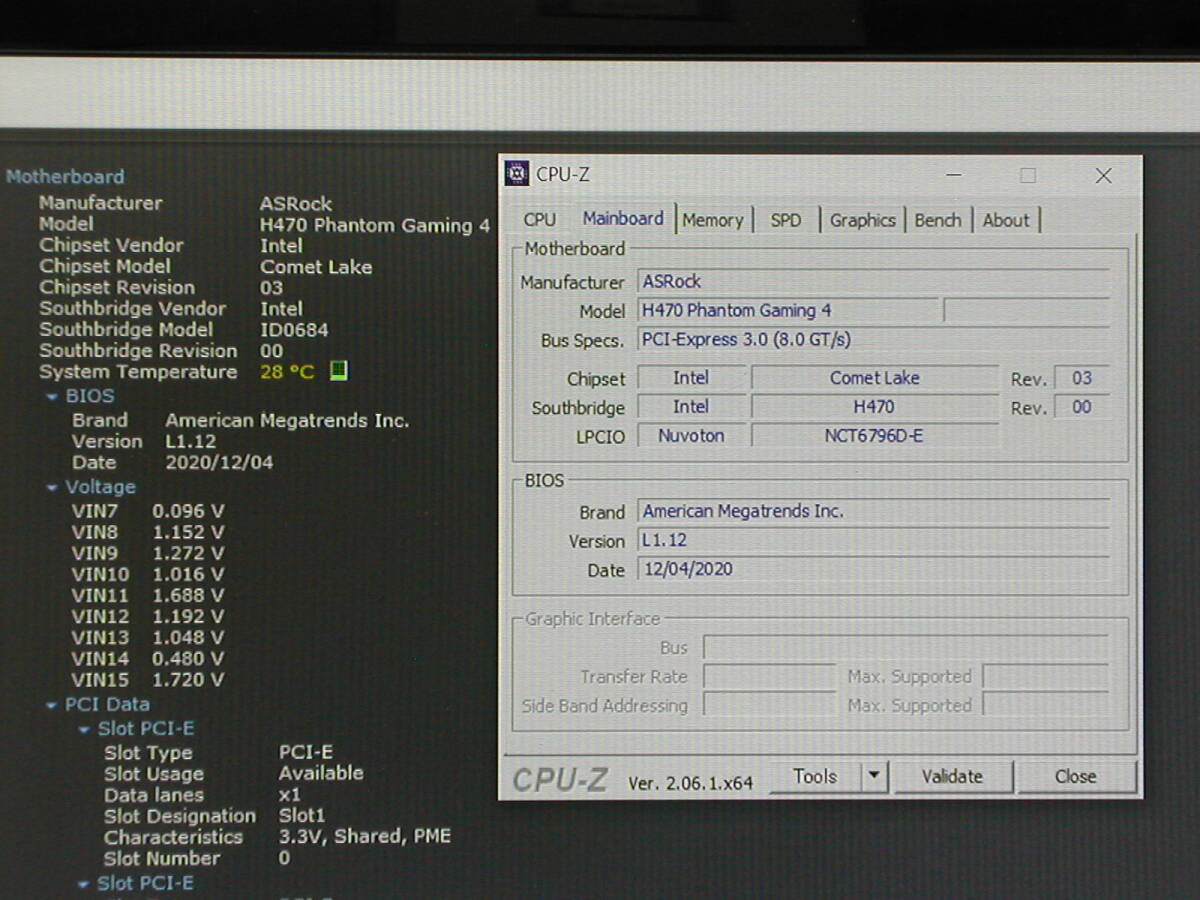
Task: Click the VIN13 1.048 V row
Action: [147, 638]
